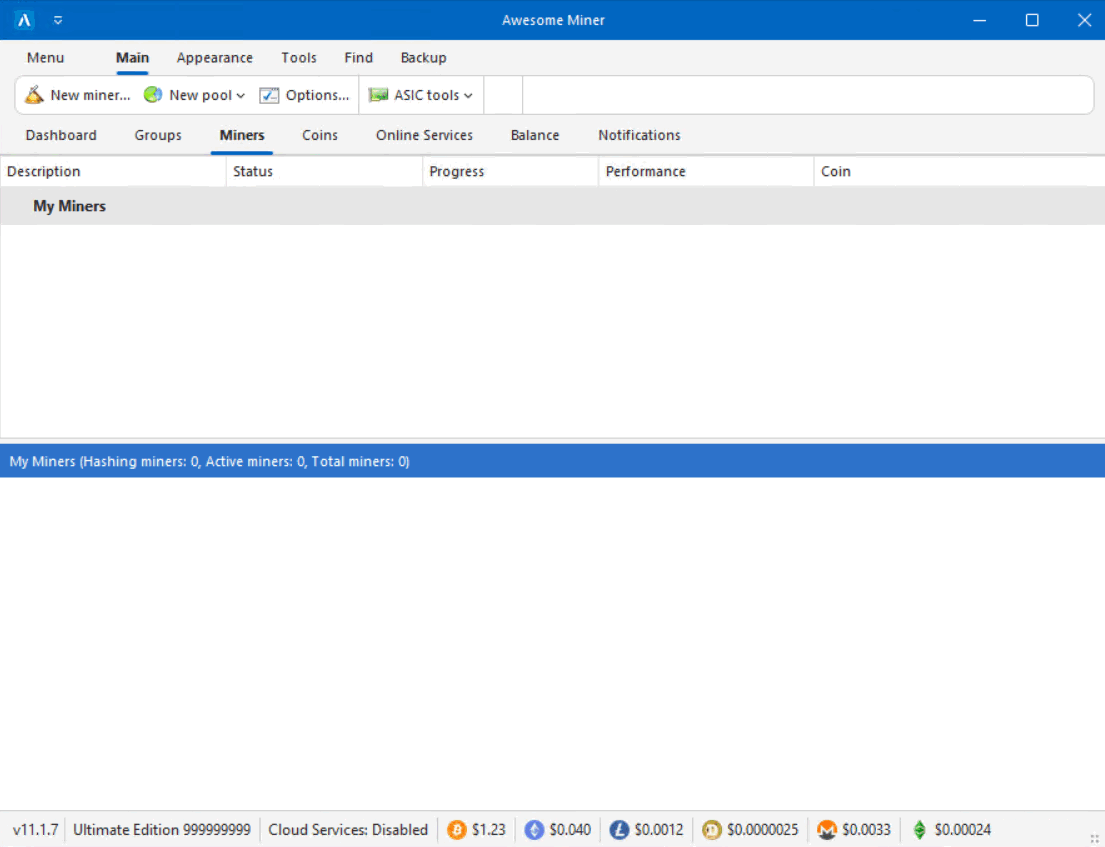Select the My Miners group row
The image size is (1105, 847).
click(70, 206)
